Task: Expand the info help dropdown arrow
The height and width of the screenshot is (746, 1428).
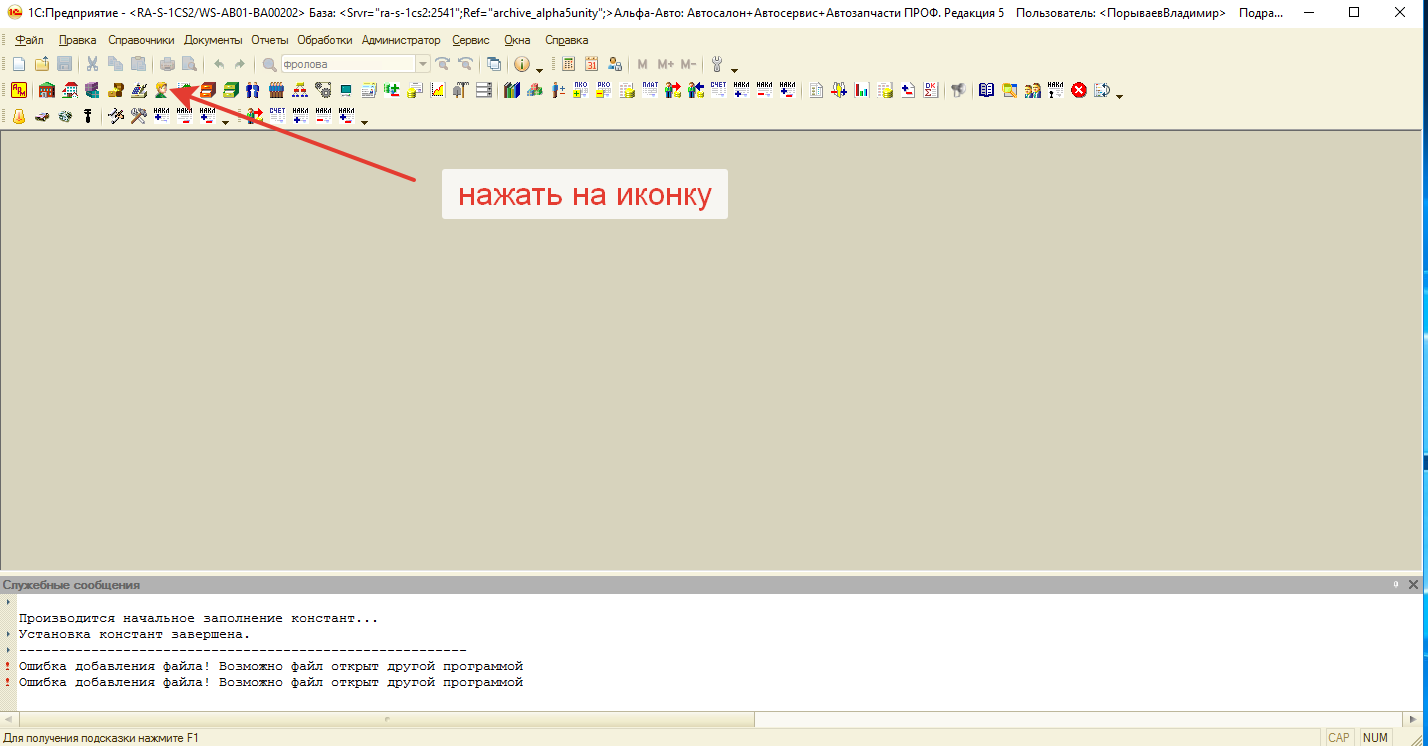Action: (x=540, y=69)
